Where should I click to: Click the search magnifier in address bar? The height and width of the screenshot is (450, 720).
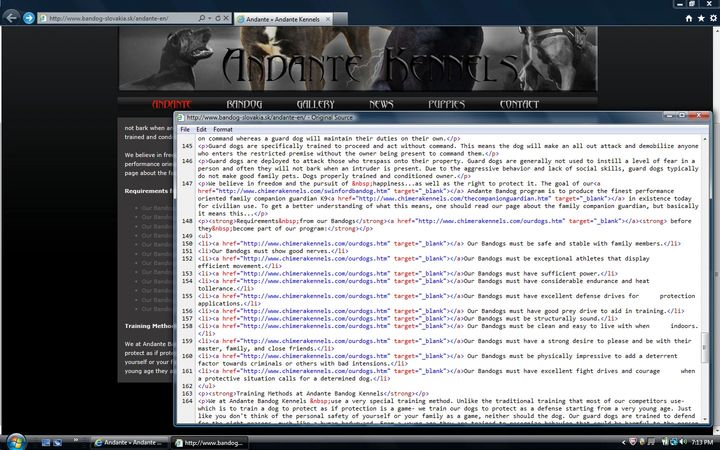[x=203, y=19]
